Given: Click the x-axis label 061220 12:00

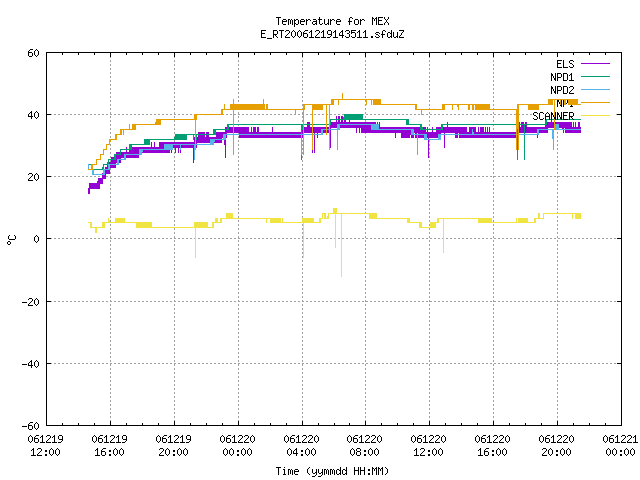Looking at the screenshot, I should pos(429,446).
